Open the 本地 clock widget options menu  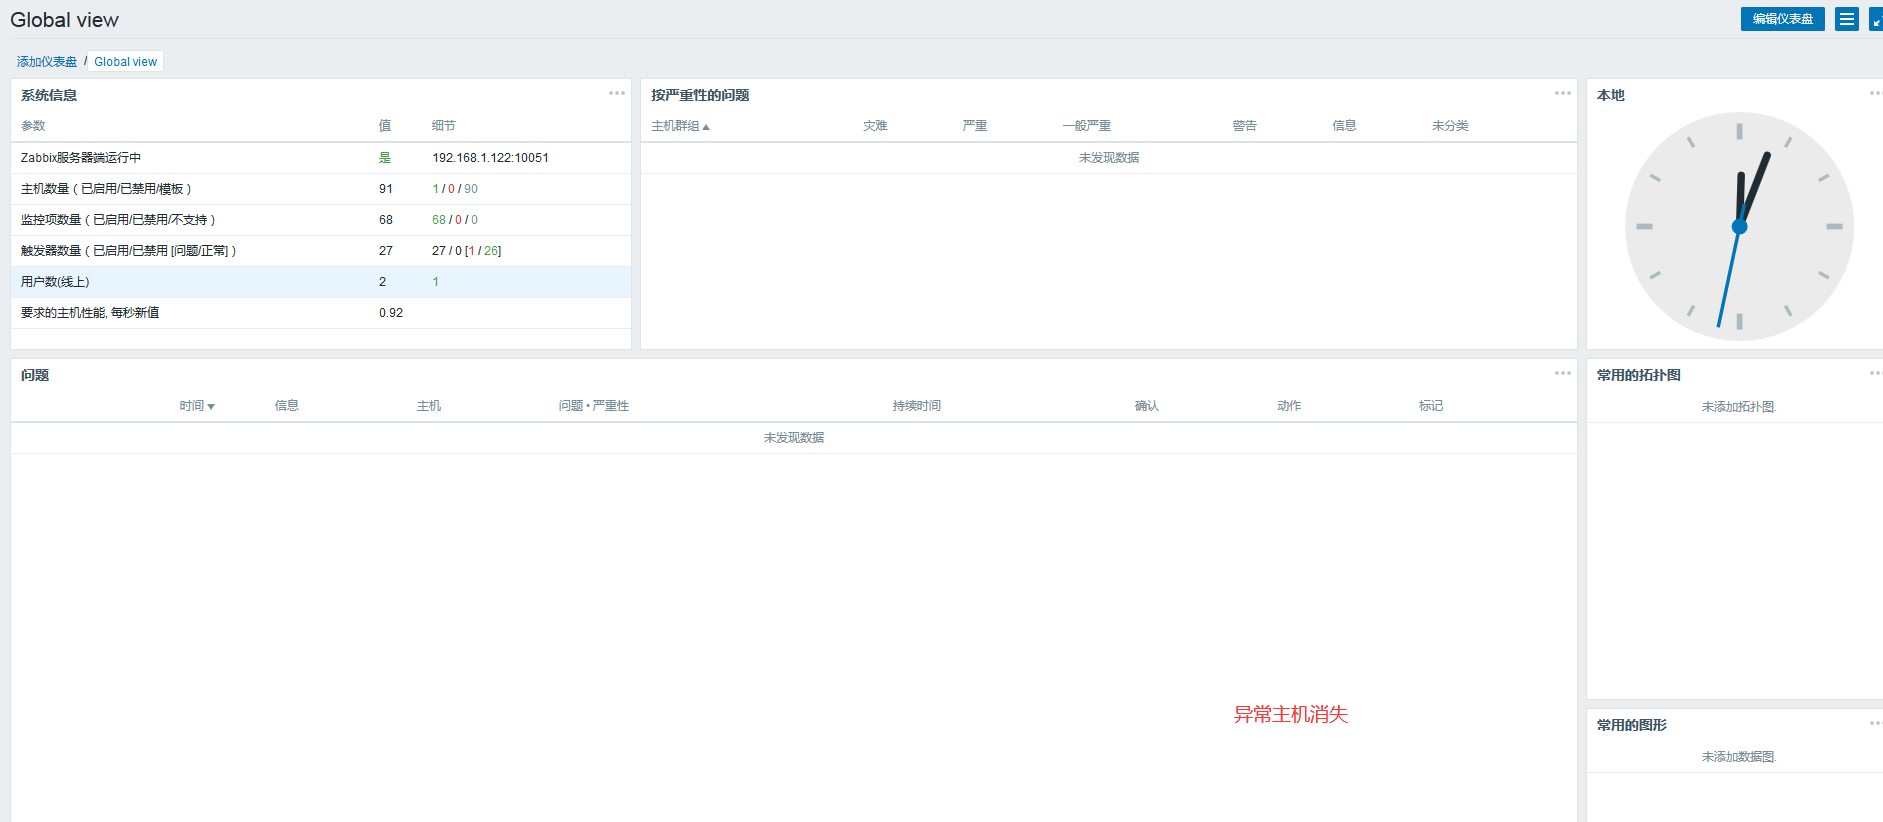click(1875, 93)
